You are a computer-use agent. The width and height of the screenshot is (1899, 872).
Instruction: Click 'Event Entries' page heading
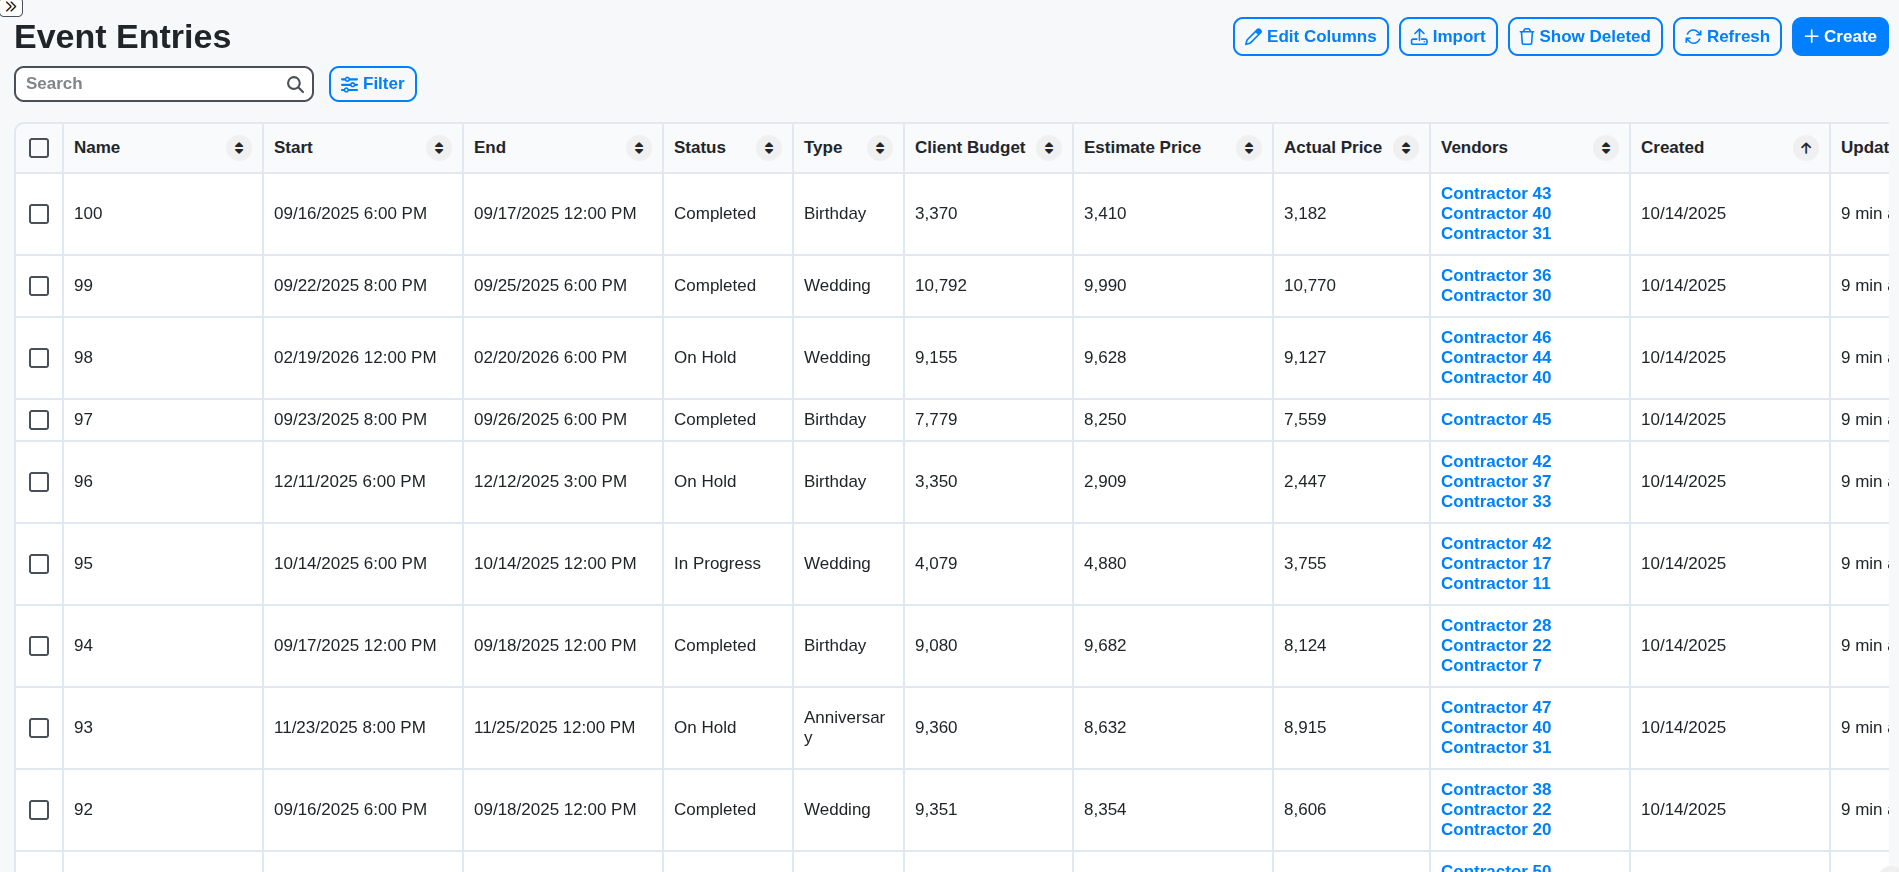[122, 37]
